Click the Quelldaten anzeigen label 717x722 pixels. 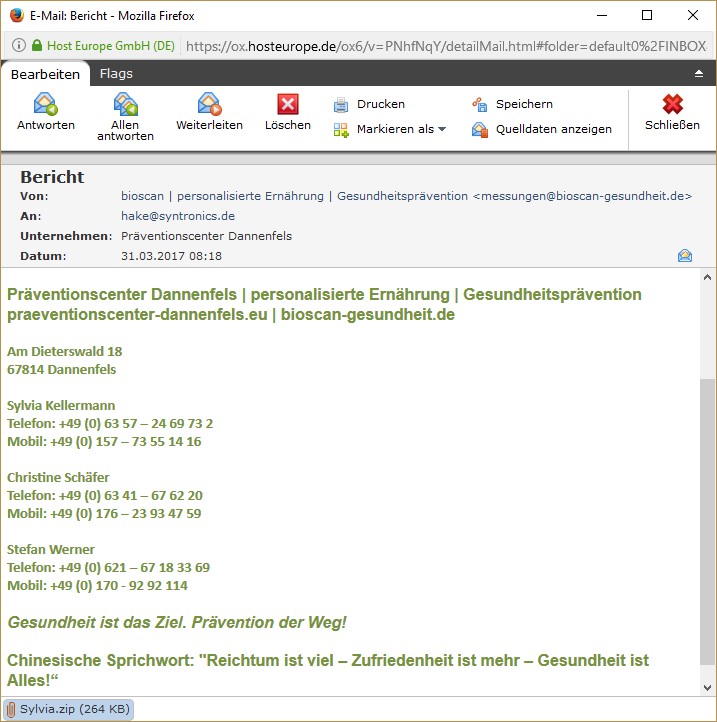click(554, 129)
